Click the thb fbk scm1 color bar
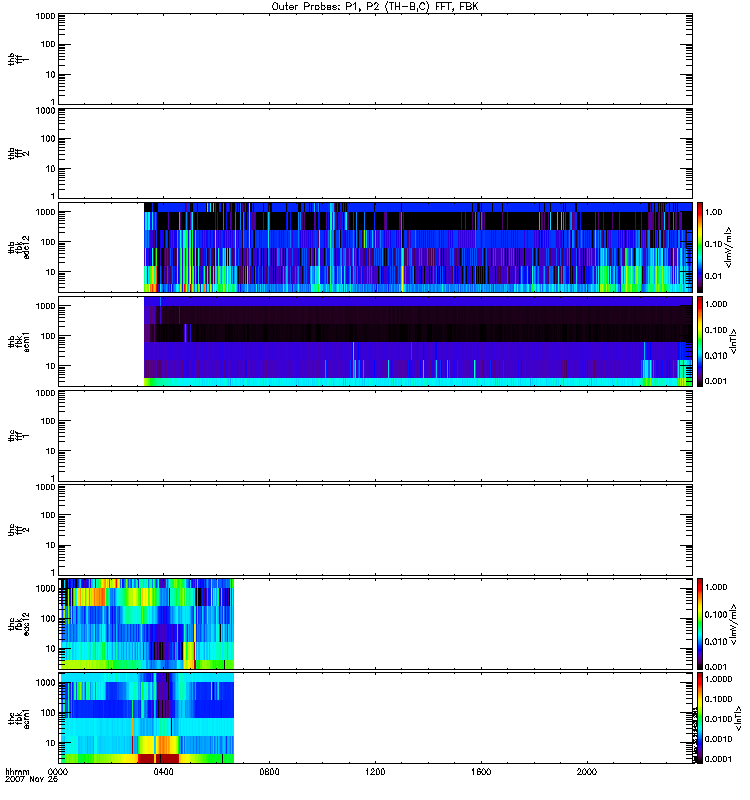This screenshot has height=800, width=750. click(x=700, y=341)
